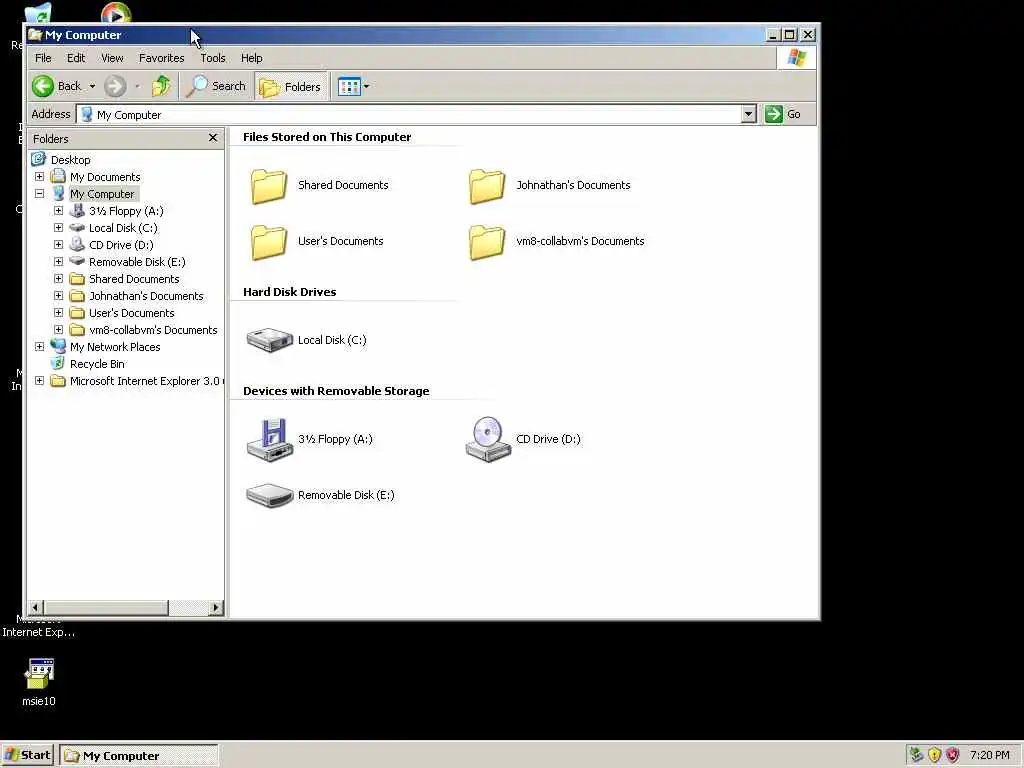Open Forward history dropdown arrow
1024x768 pixels.
tap(137, 86)
